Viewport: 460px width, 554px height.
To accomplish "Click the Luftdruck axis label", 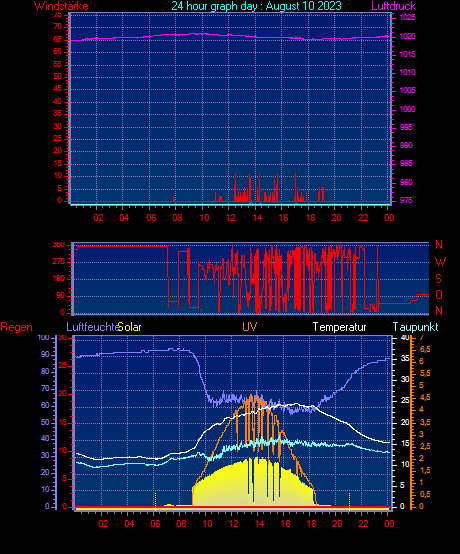I will pos(394,6).
